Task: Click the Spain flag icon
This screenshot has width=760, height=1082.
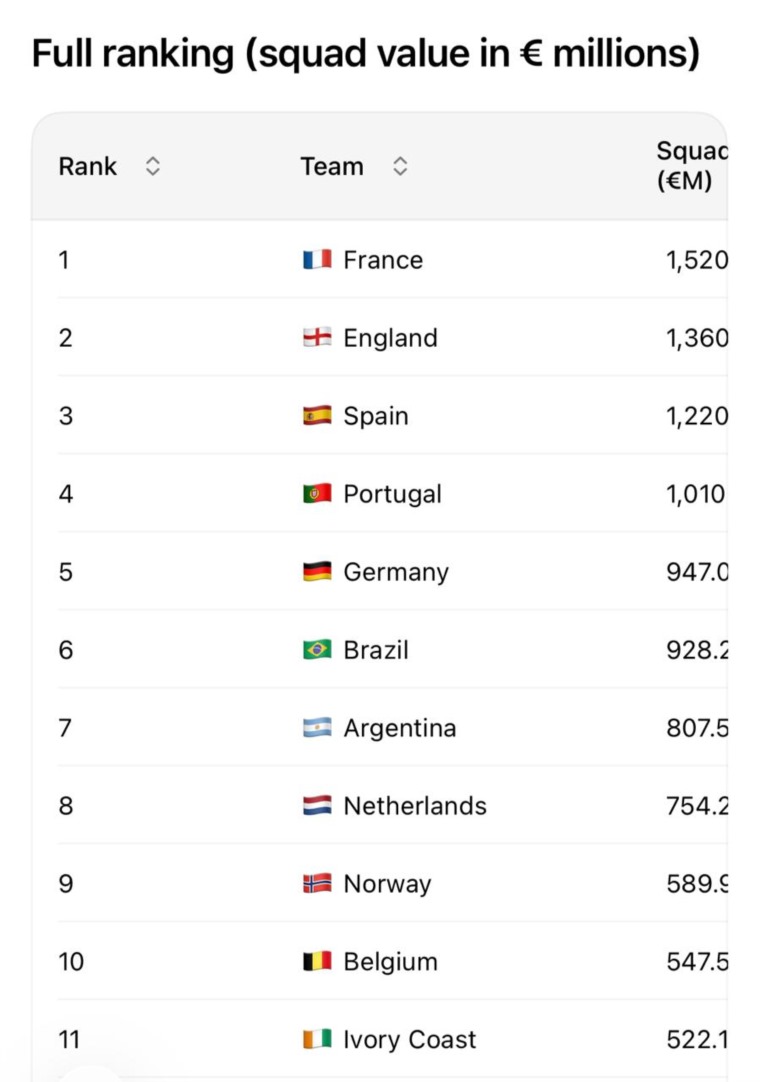Action: pyautogui.click(x=317, y=415)
